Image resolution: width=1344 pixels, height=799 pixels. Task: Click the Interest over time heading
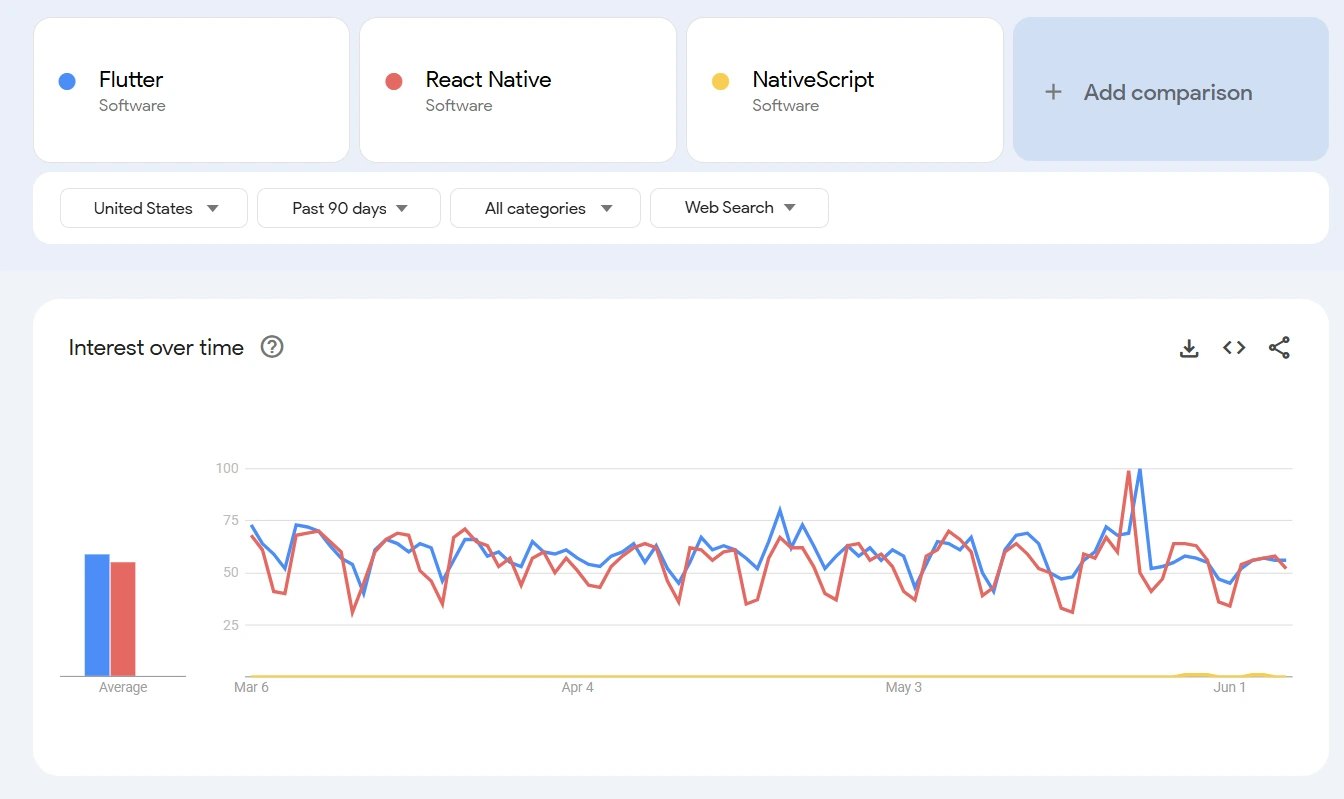[x=156, y=348]
